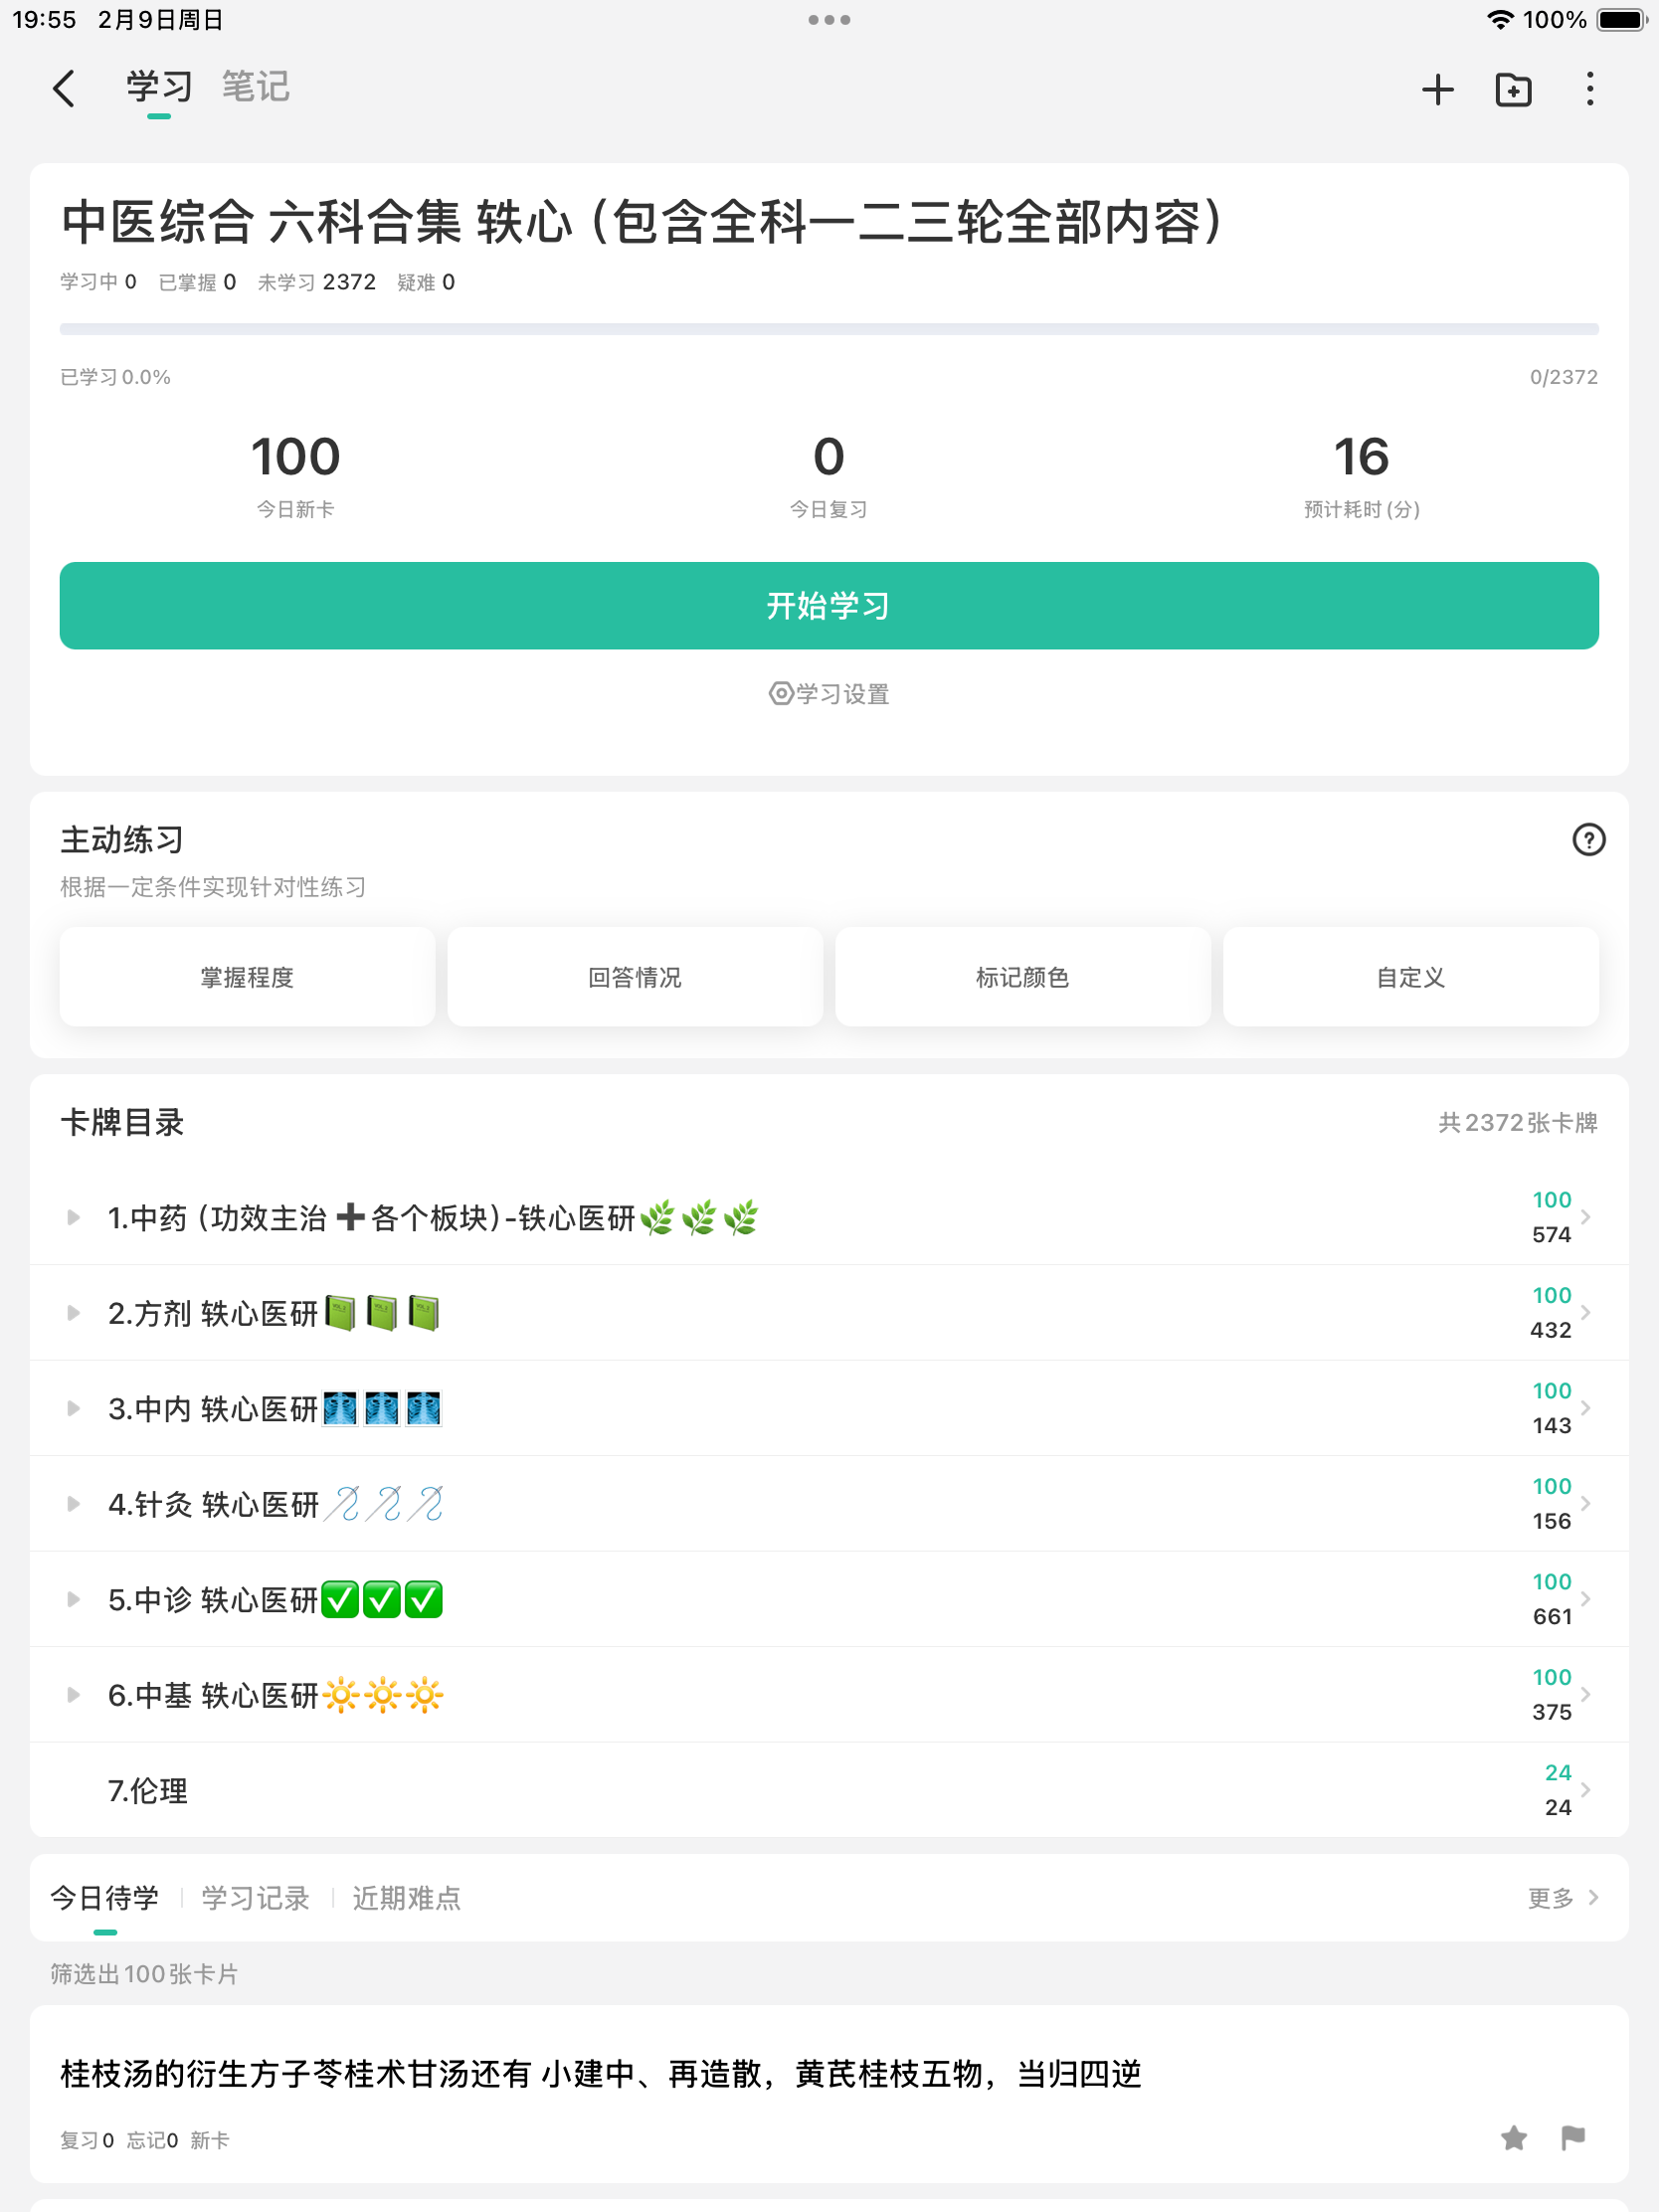Expand the 1.中药 deck triangle
1659x2212 pixels.
click(73, 1217)
